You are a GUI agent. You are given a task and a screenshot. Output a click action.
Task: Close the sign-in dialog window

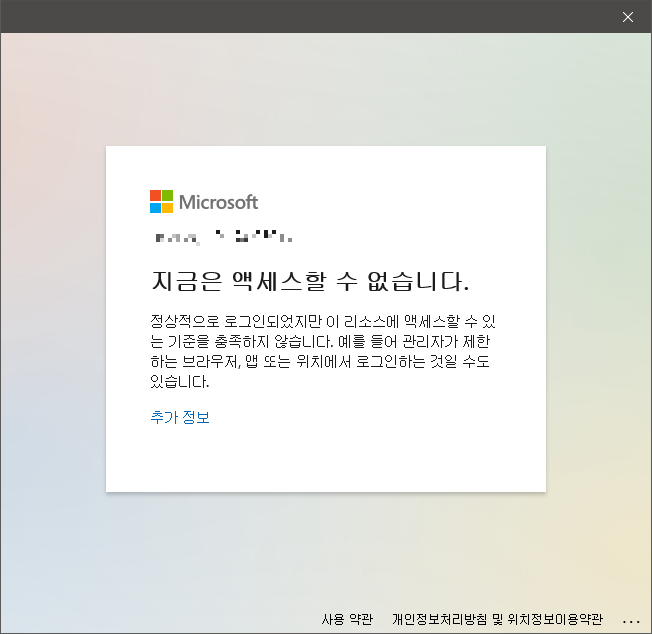627,17
